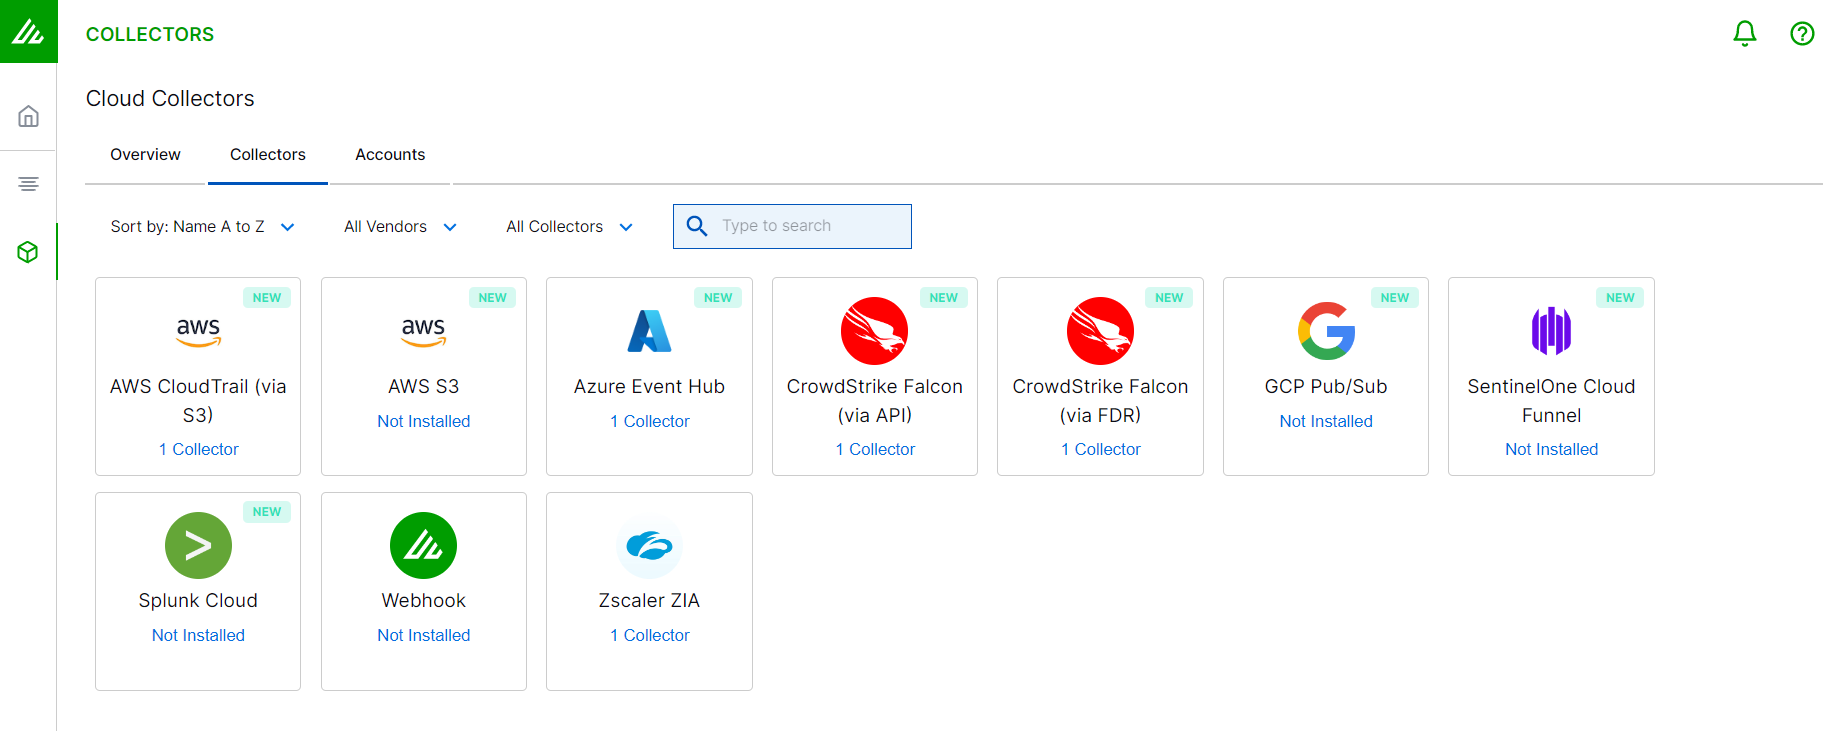This screenshot has height=731, width=1823.
Task: Switch to the Accounts tab
Action: click(x=390, y=155)
